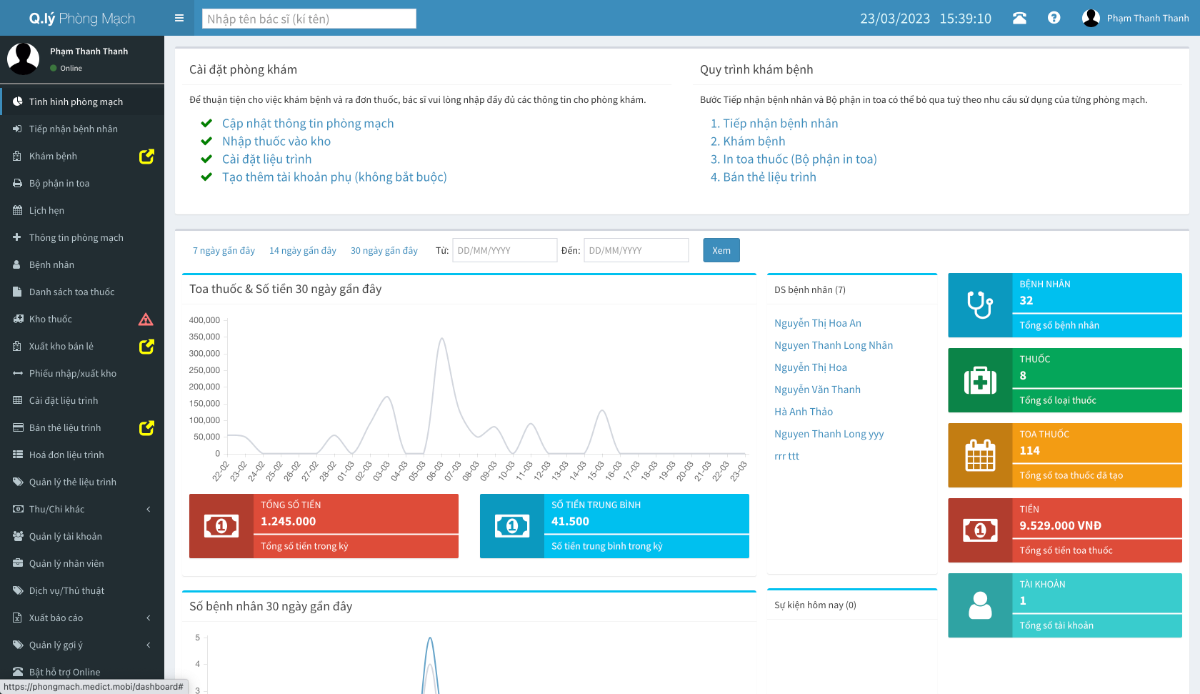The image size is (1200, 694).
Task: Open the help question-mark icon
Action: coord(1053,17)
